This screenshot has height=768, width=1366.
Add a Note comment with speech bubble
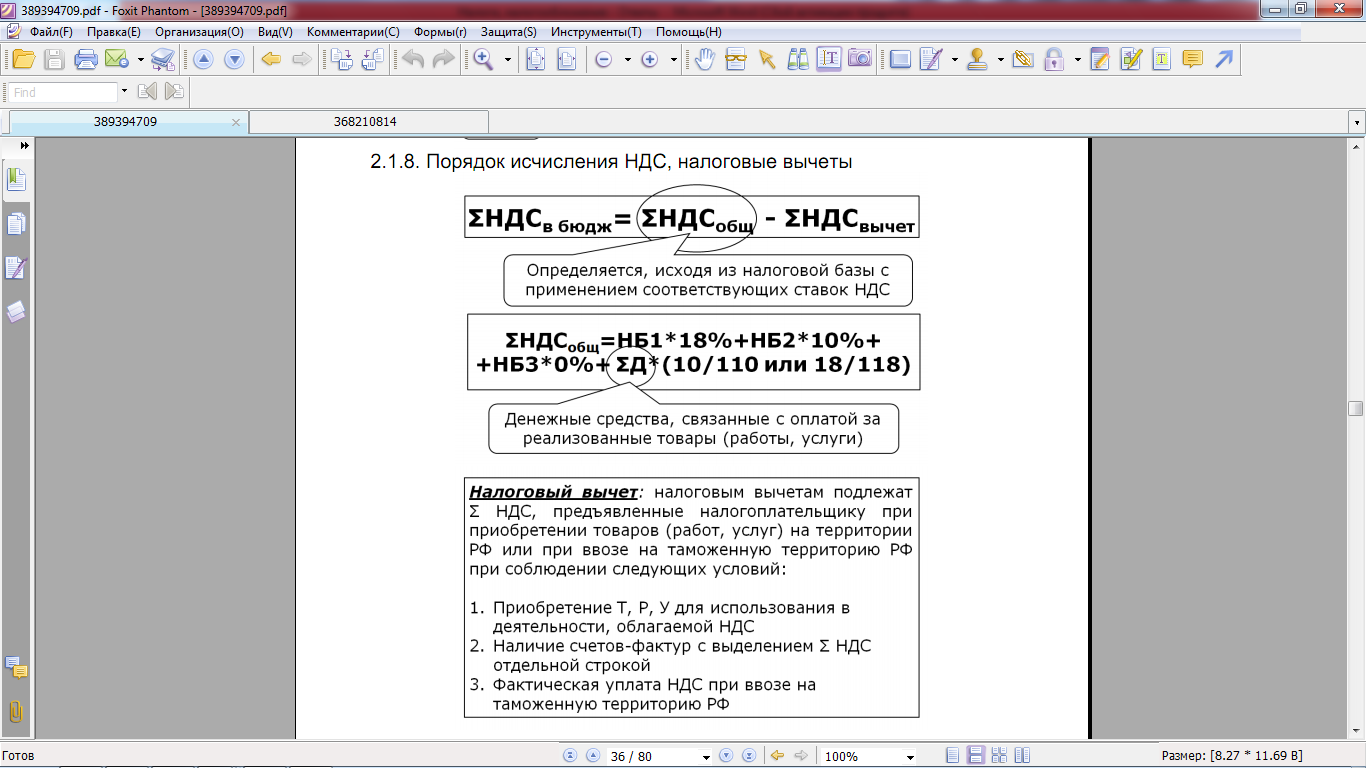click(1193, 59)
